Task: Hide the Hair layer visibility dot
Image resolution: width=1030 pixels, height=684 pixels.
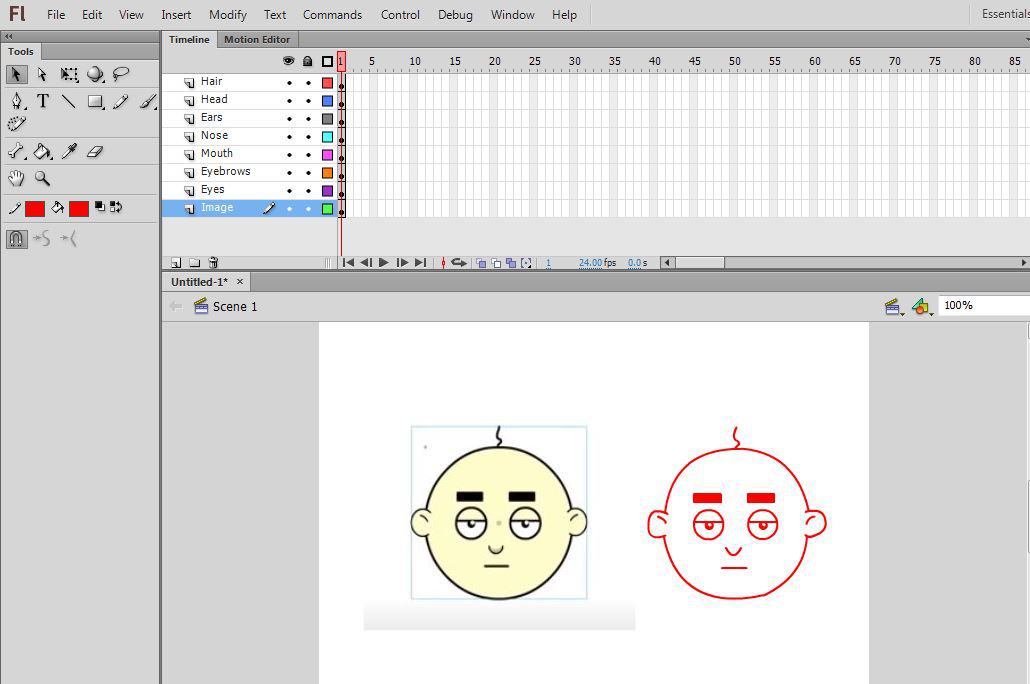Action: point(289,83)
